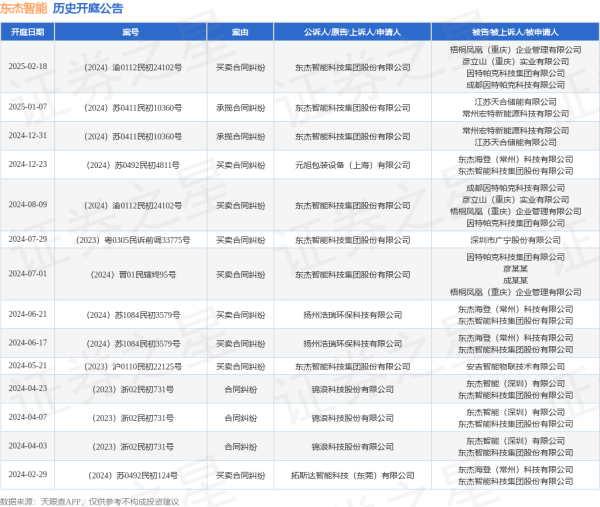
Task: Click the date cell 2024-12-31
Action: 28,135
